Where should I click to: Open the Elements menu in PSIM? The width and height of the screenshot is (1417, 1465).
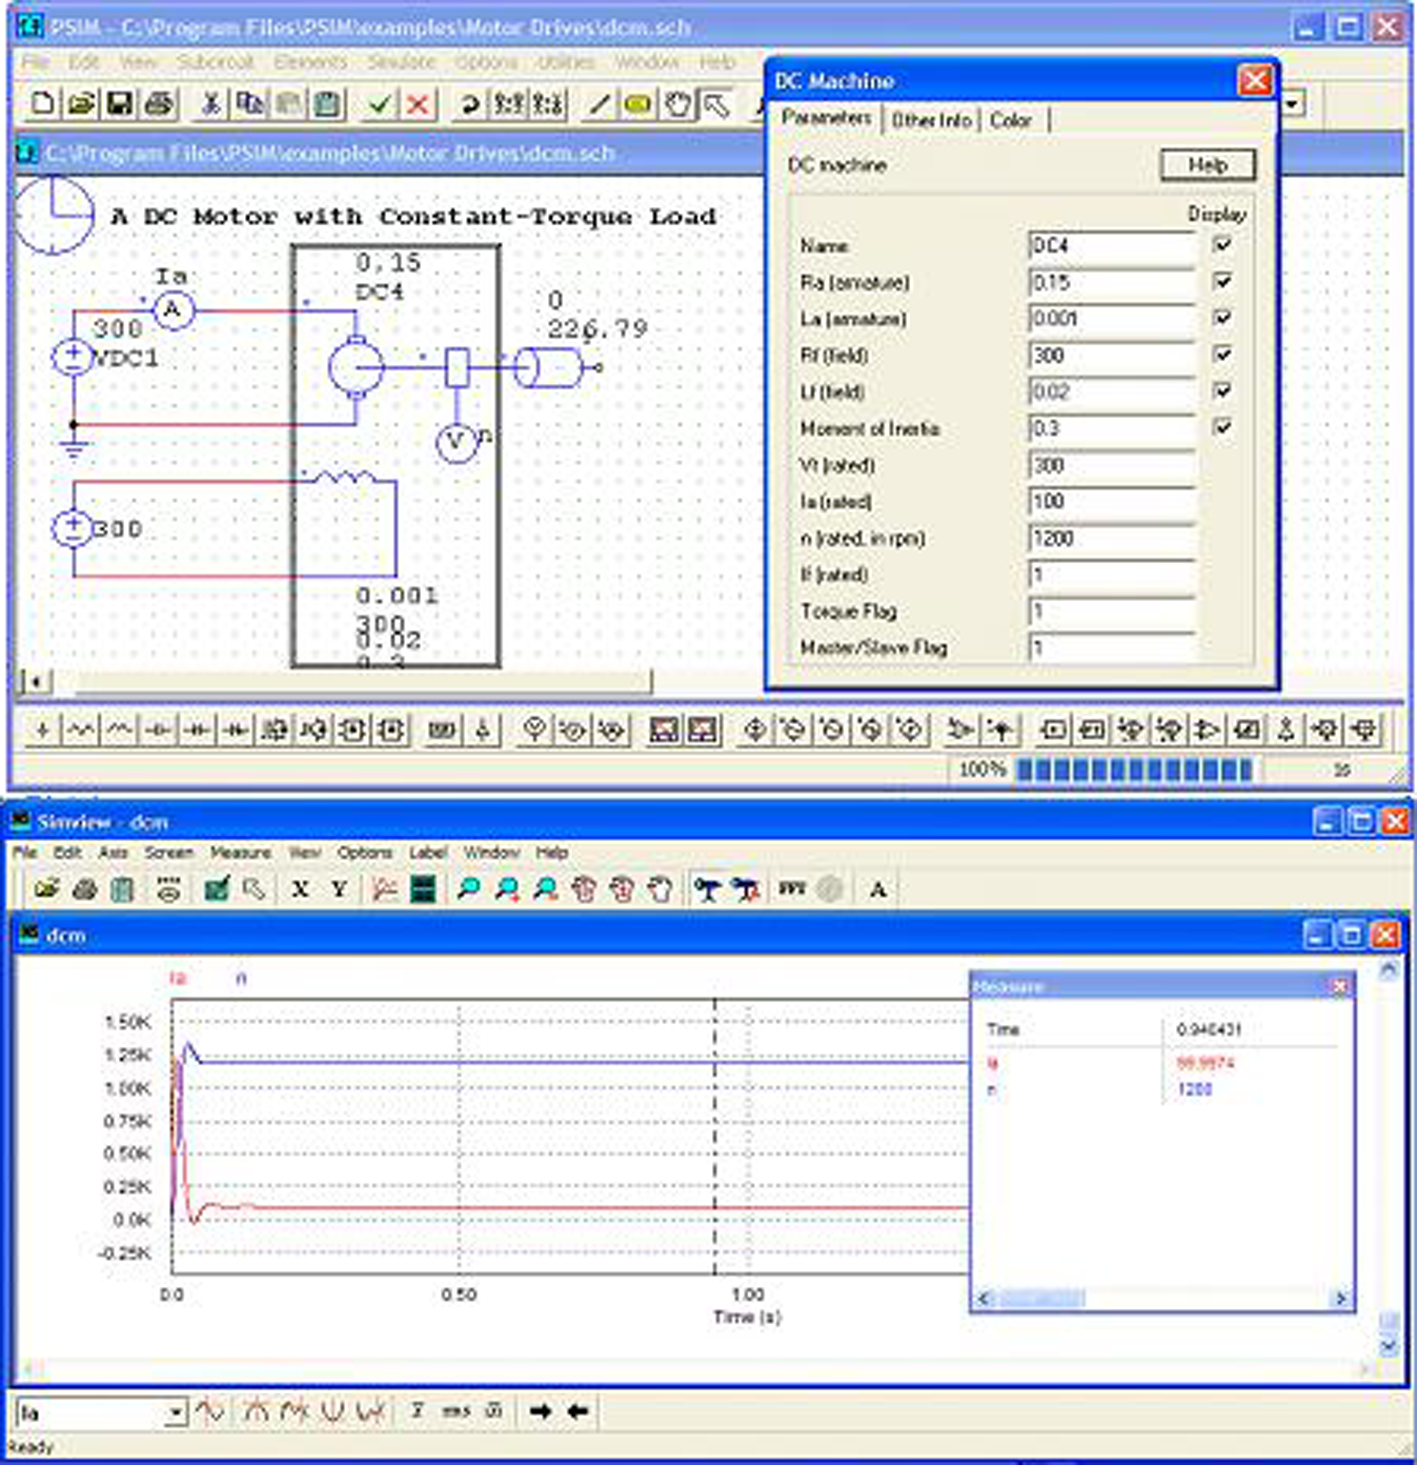click(x=310, y=62)
